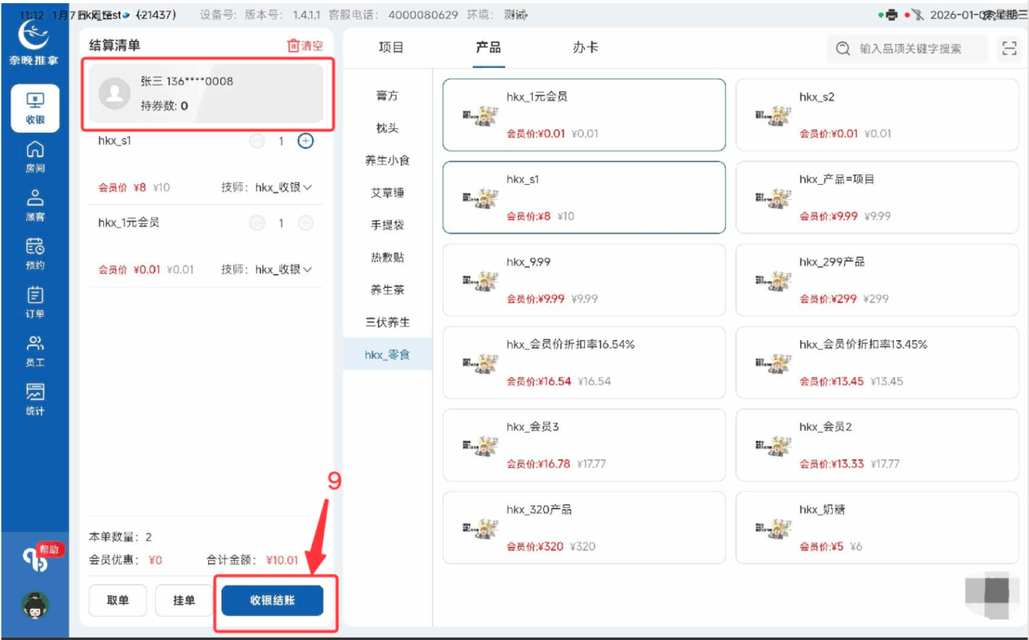The height and width of the screenshot is (640, 1029).
Task: Increase hkx_s1 quantity with the plus stepper
Action: [304, 140]
